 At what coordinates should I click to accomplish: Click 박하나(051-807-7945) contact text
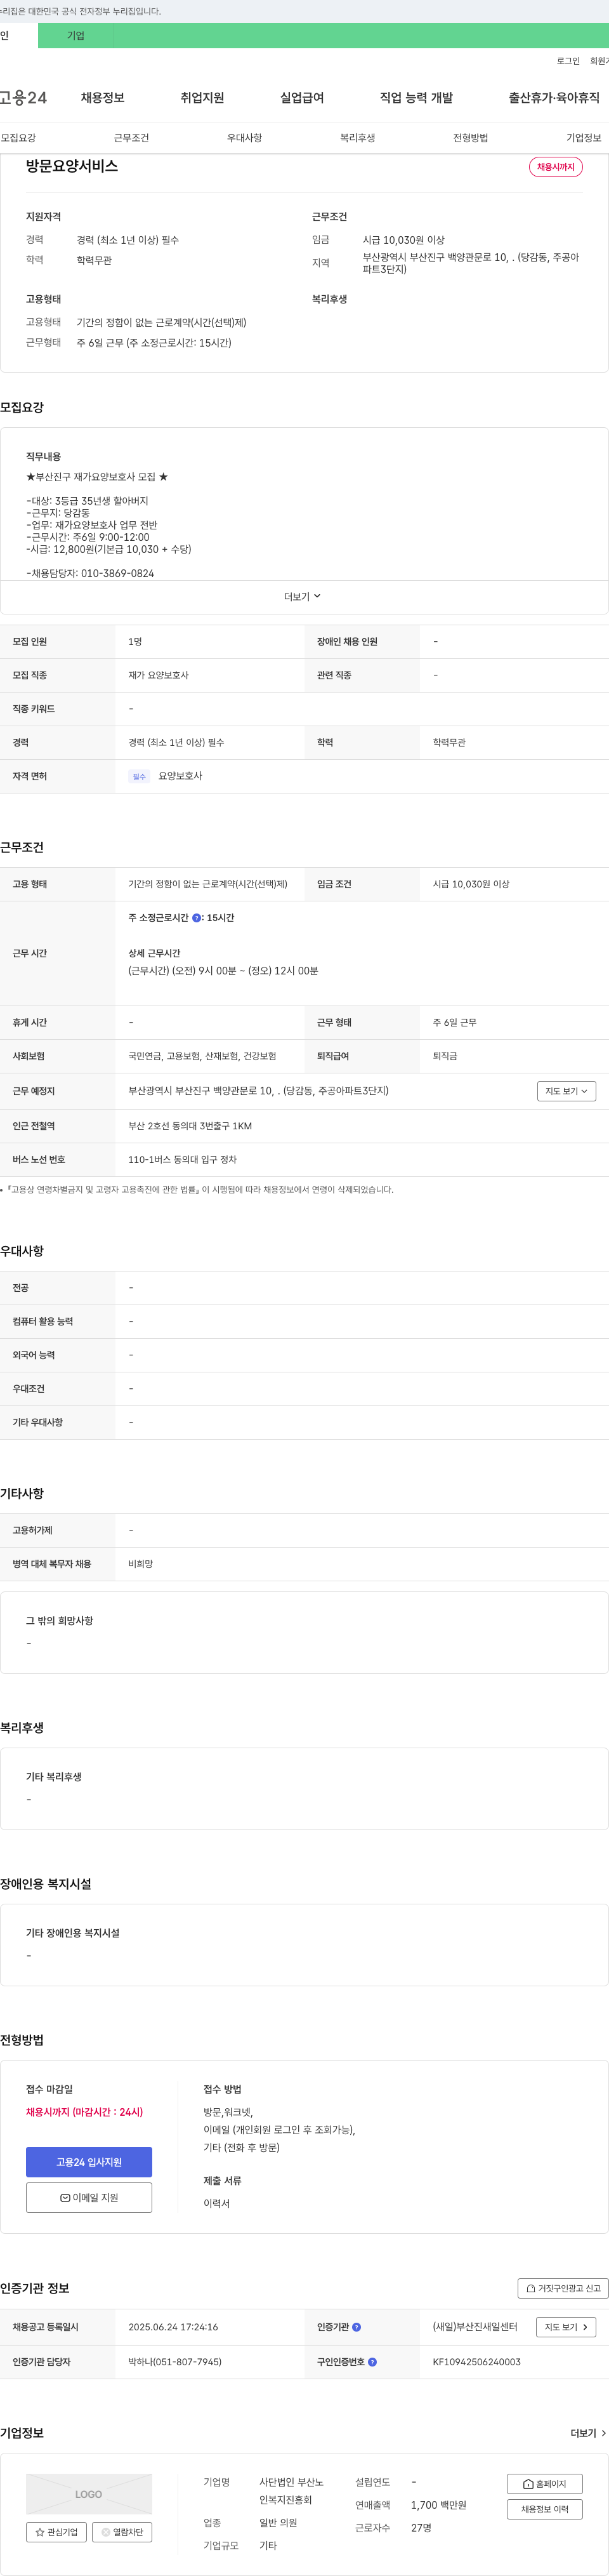tap(175, 2362)
